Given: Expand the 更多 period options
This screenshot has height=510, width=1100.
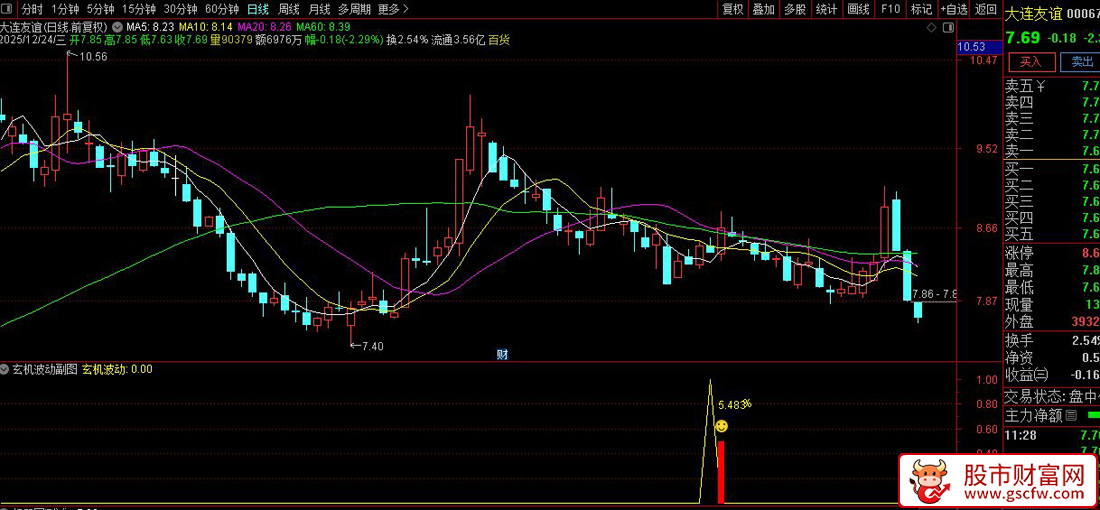Looking at the screenshot, I should click(x=393, y=9).
